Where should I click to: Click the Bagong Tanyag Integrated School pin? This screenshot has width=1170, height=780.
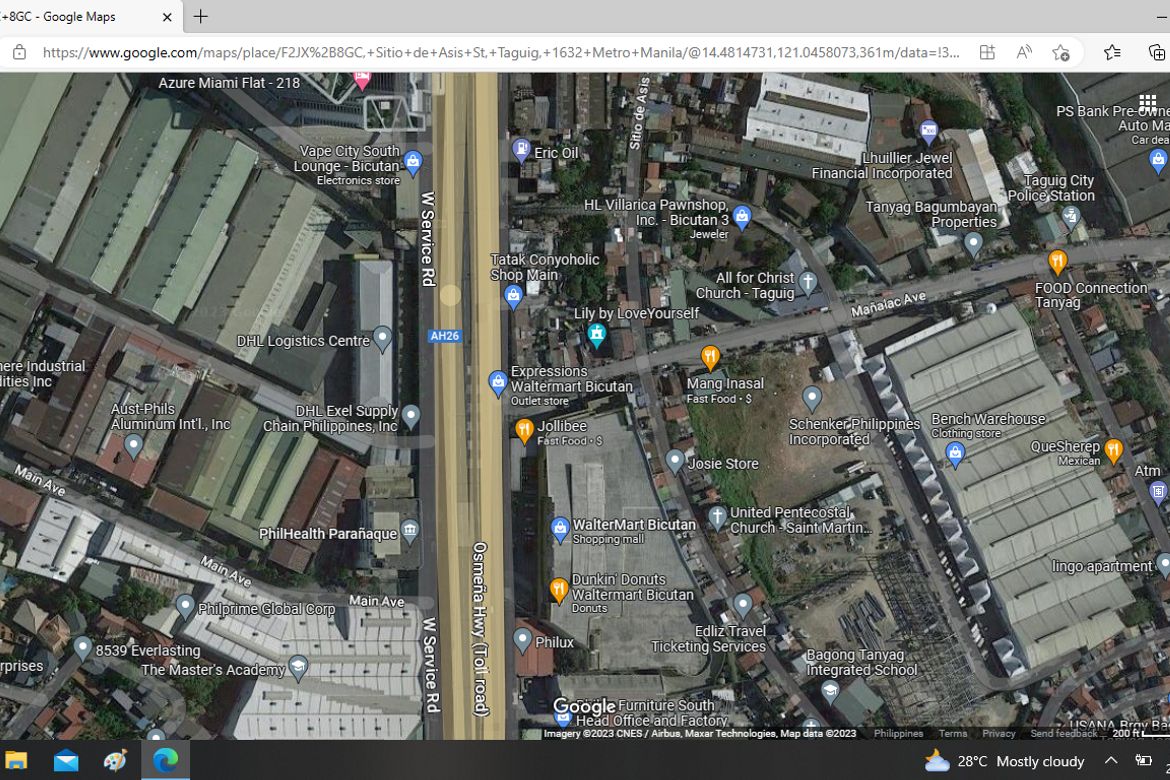[829, 693]
